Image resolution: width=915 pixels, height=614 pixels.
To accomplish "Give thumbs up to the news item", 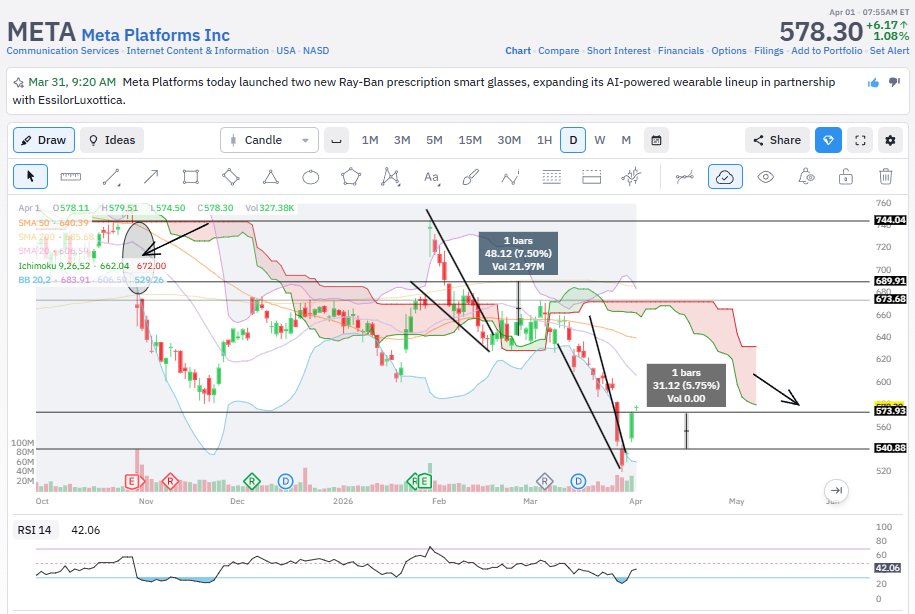I will pos(873,83).
